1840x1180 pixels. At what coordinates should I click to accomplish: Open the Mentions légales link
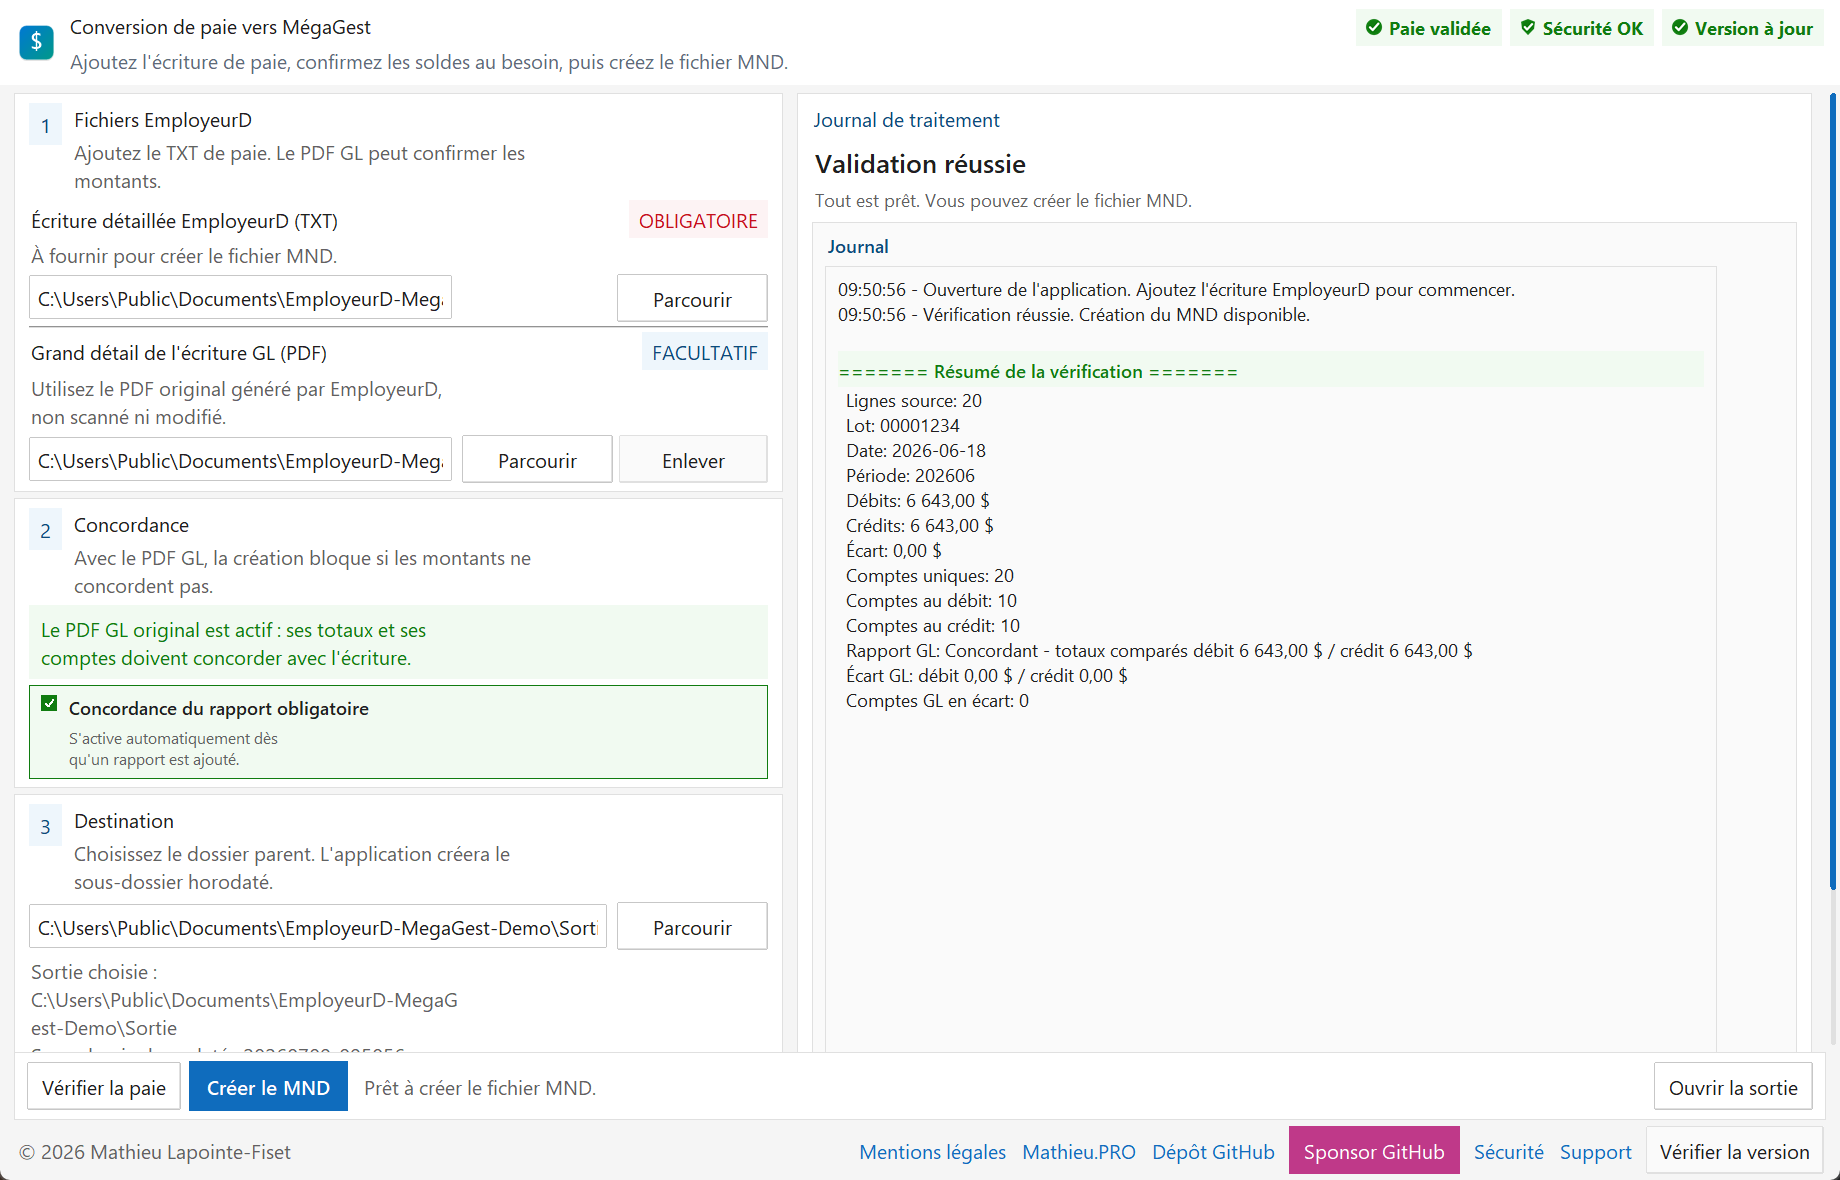coord(932,1152)
